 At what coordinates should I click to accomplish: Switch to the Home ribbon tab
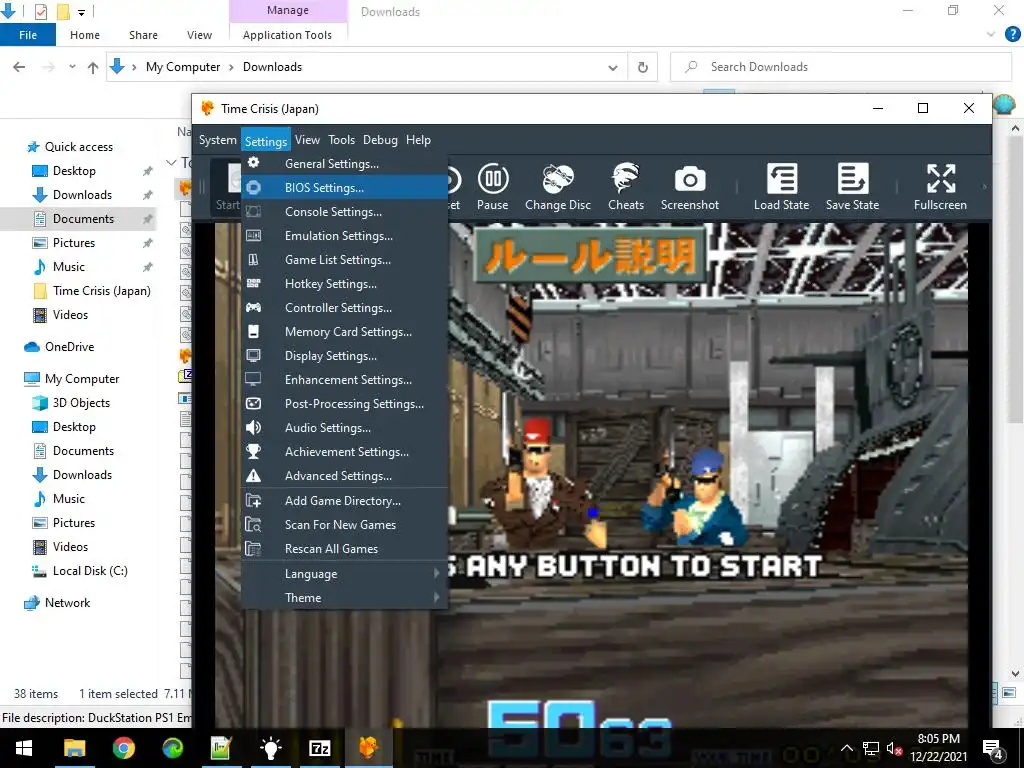click(x=85, y=35)
